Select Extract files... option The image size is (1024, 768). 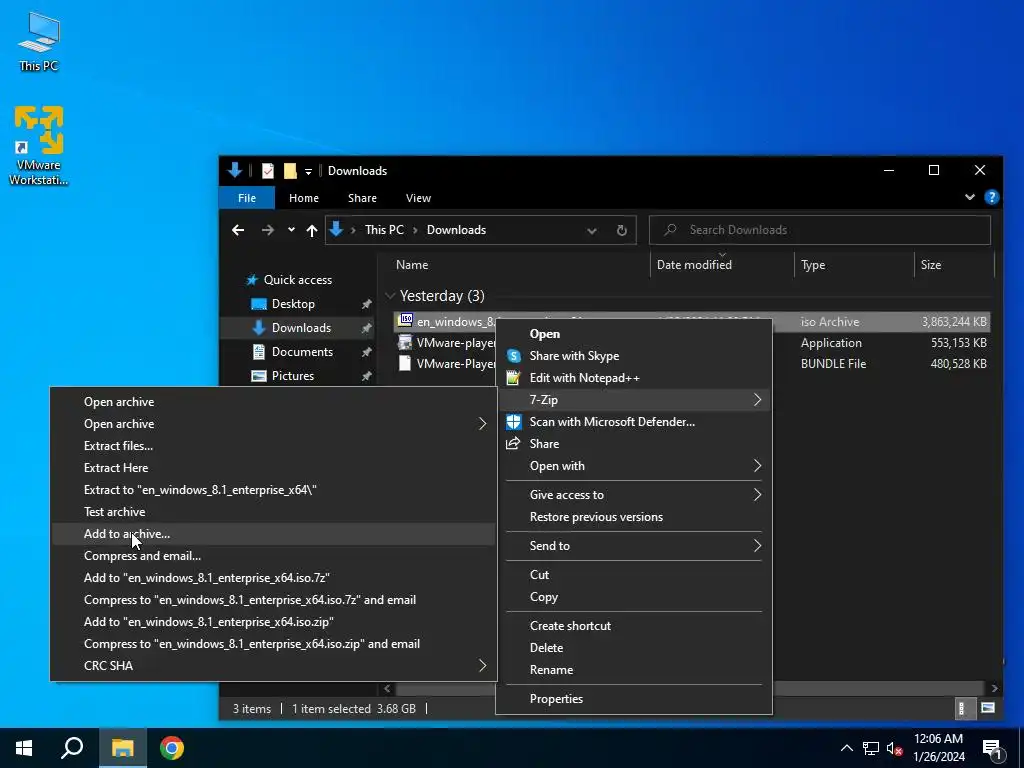pos(273,446)
